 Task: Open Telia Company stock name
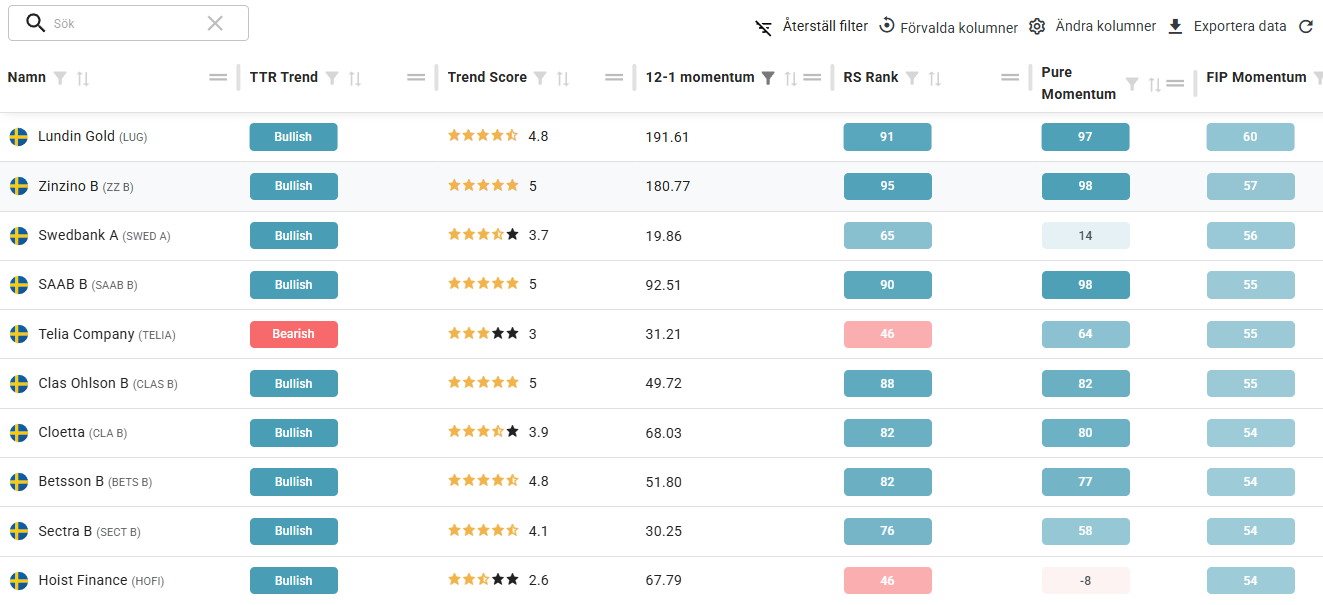pos(86,334)
